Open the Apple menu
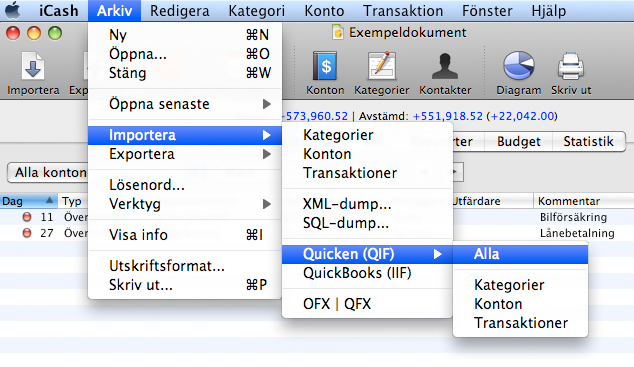634x367 pixels. pyautogui.click(x=13, y=11)
